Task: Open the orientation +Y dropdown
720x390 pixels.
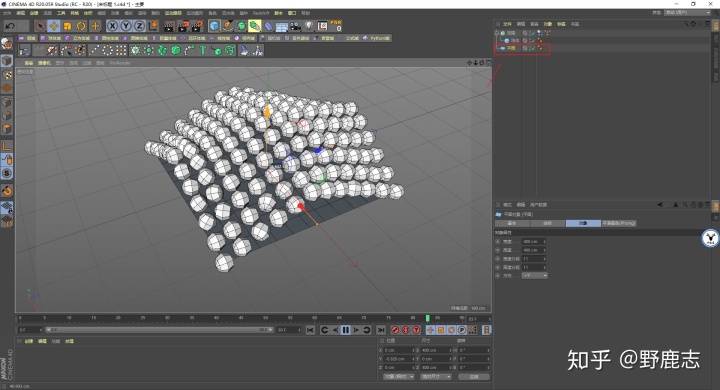Action: click(x=534, y=276)
